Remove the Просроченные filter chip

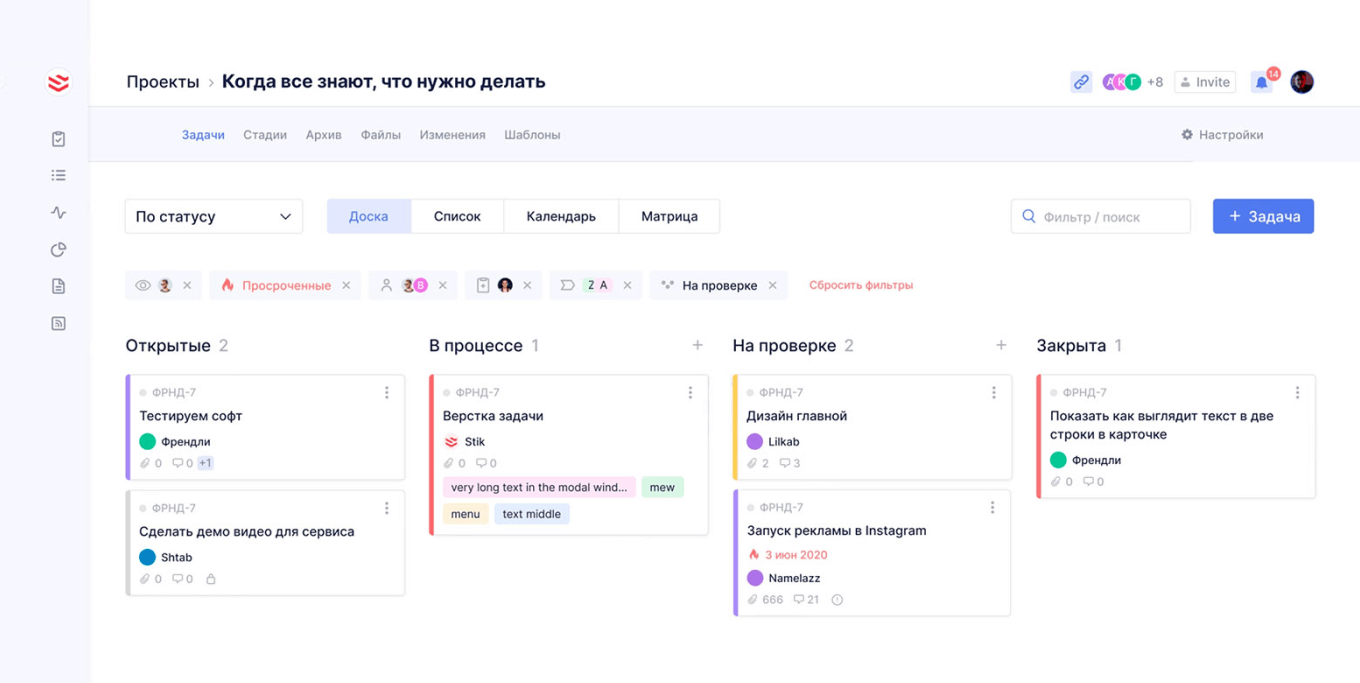pyautogui.click(x=346, y=286)
